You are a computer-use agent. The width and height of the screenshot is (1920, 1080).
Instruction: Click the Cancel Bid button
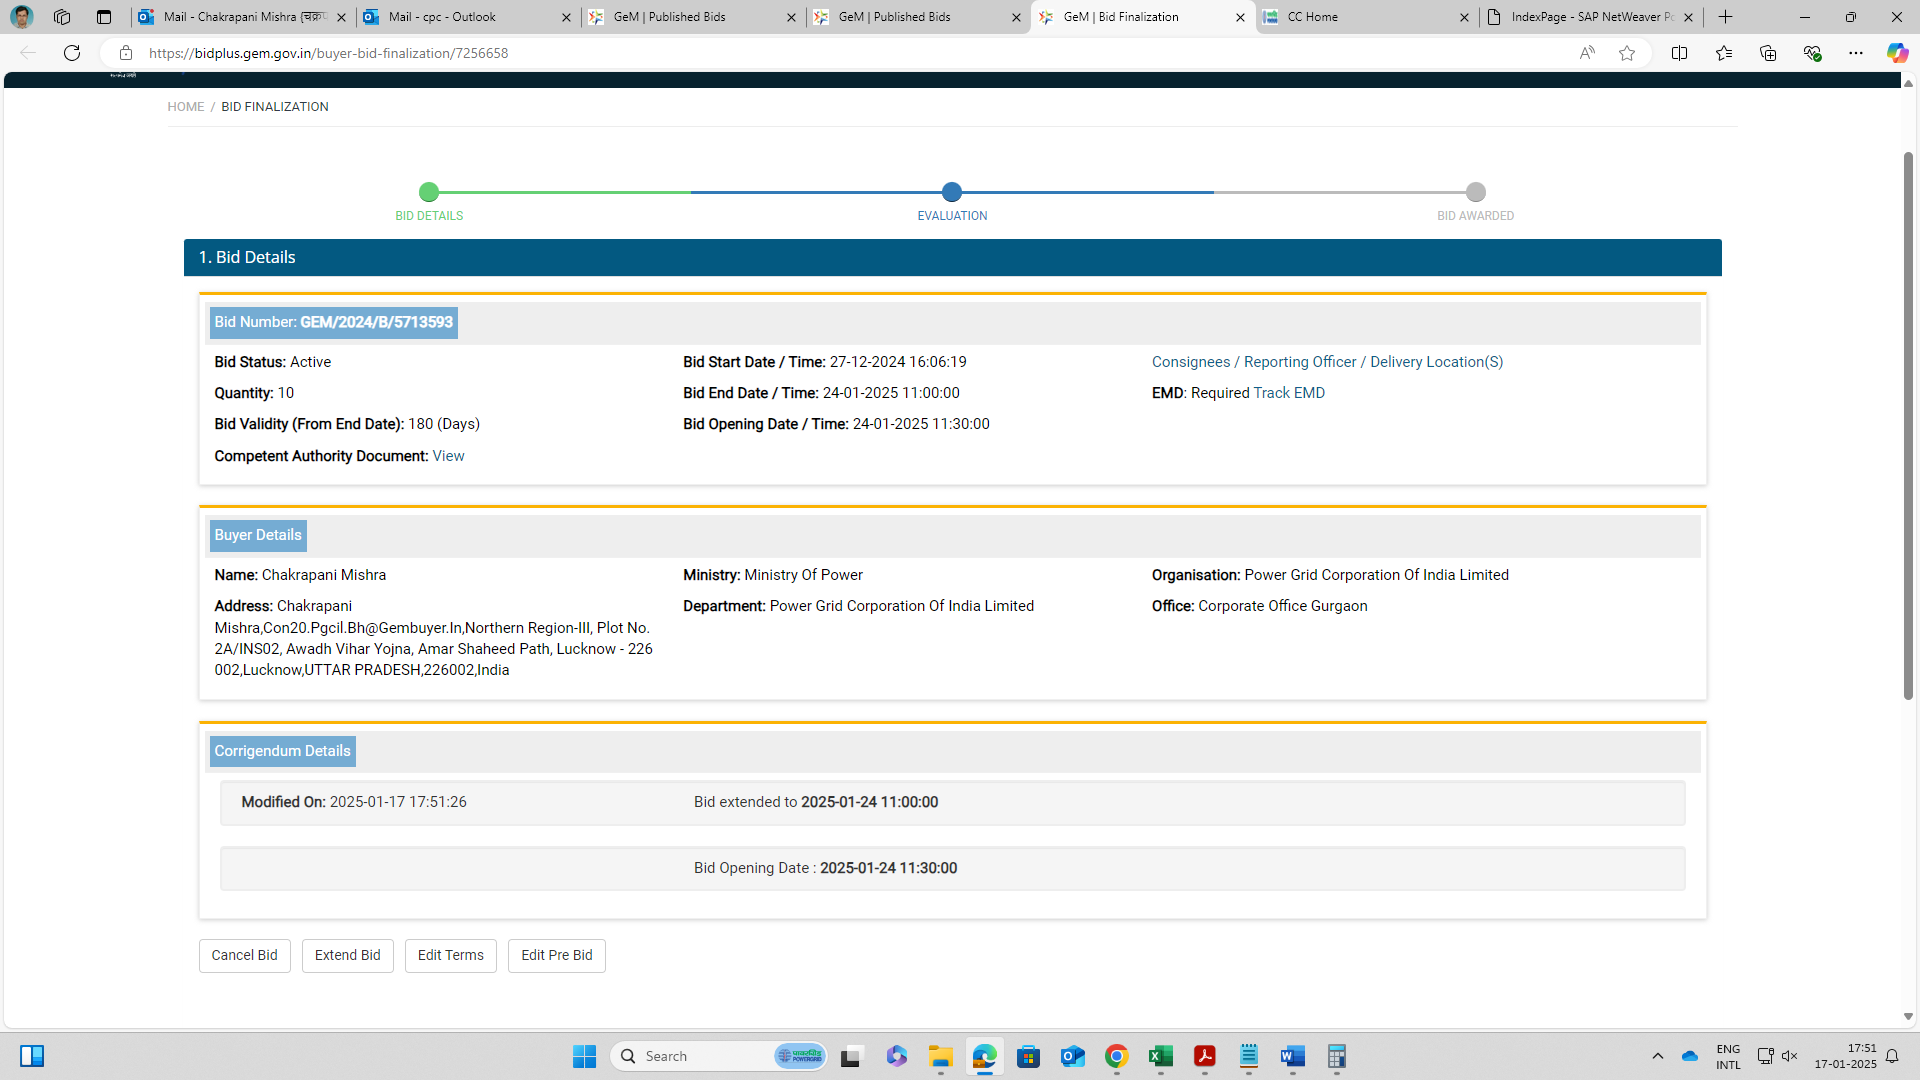point(244,955)
